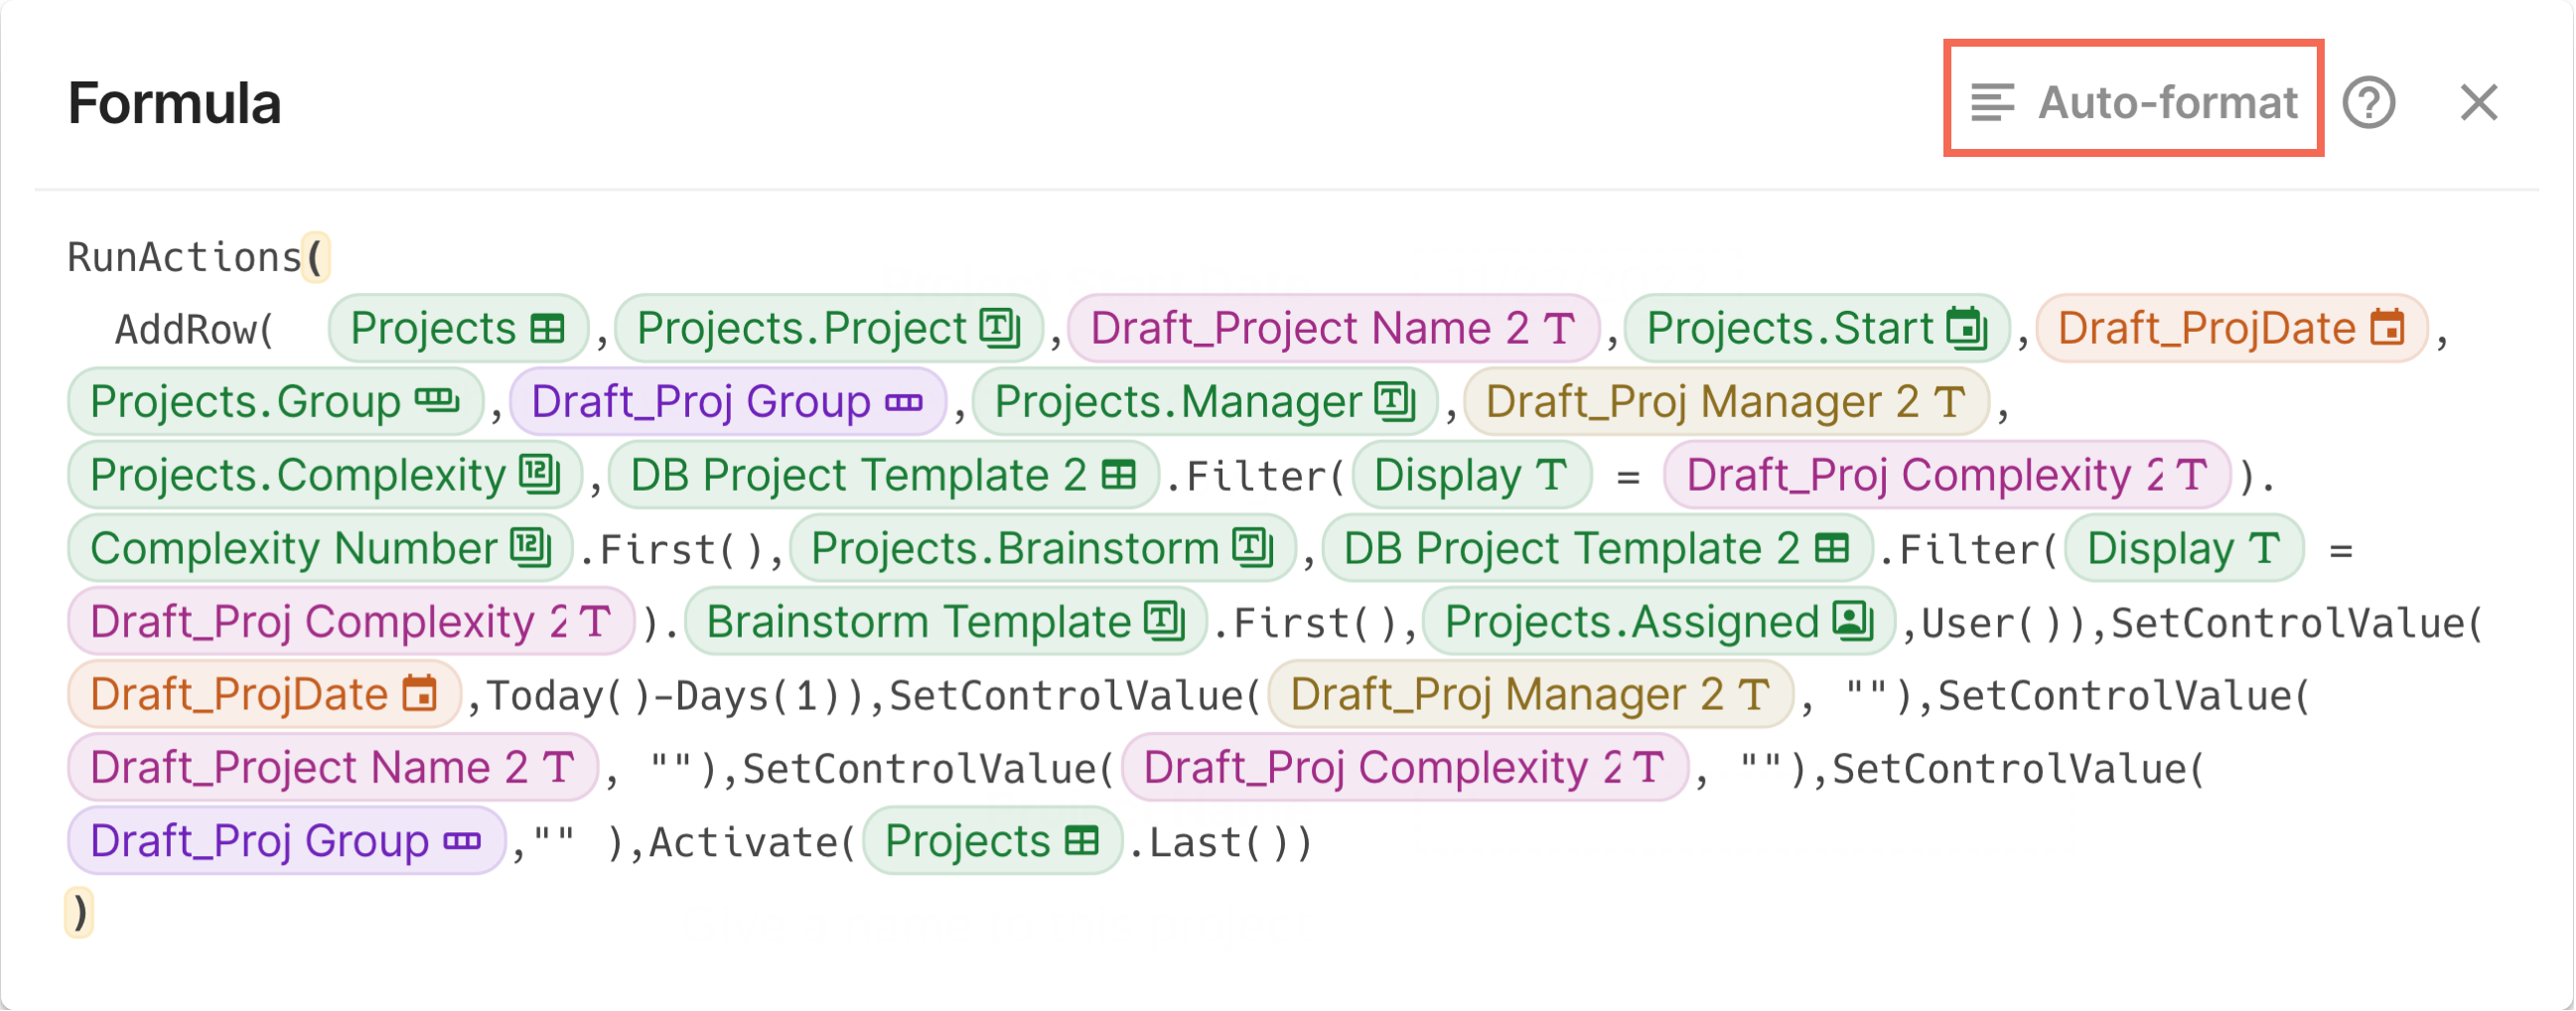The width and height of the screenshot is (2576, 1011).
Task: Open formula help question mark icon
Action: click(2369, 102)
